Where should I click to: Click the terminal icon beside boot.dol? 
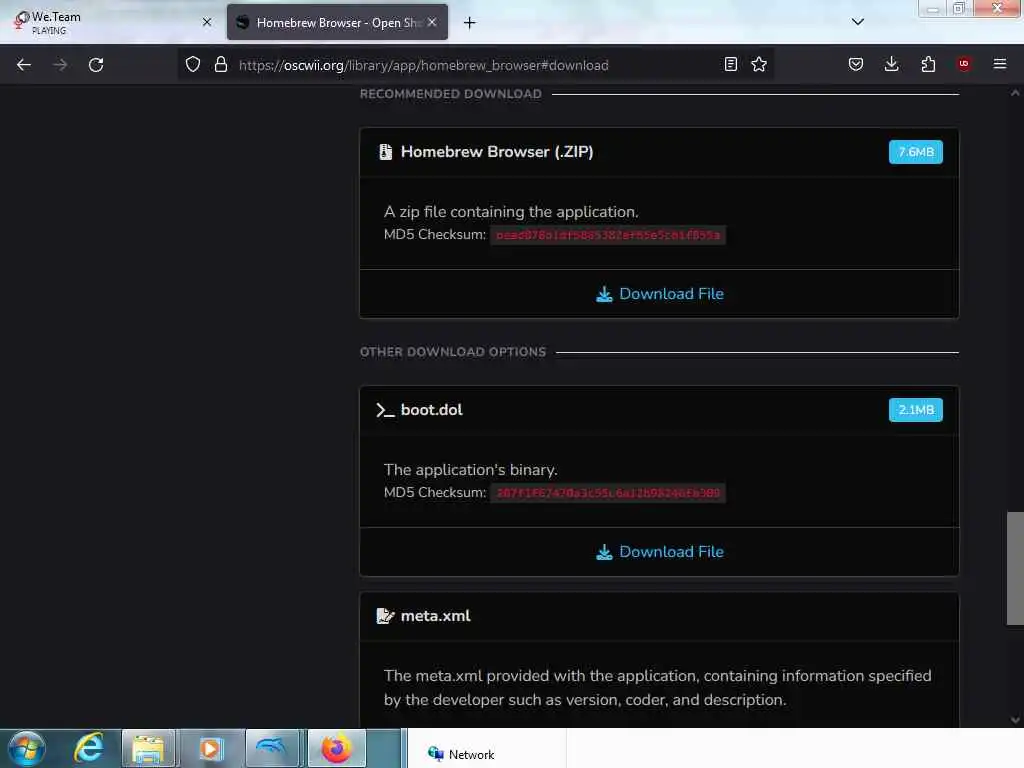(385, 410)
